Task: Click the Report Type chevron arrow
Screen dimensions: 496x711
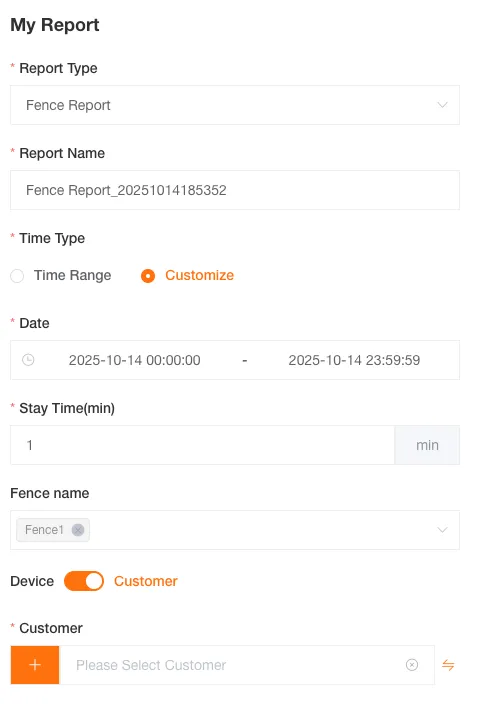Action: (x=442, y=105)
